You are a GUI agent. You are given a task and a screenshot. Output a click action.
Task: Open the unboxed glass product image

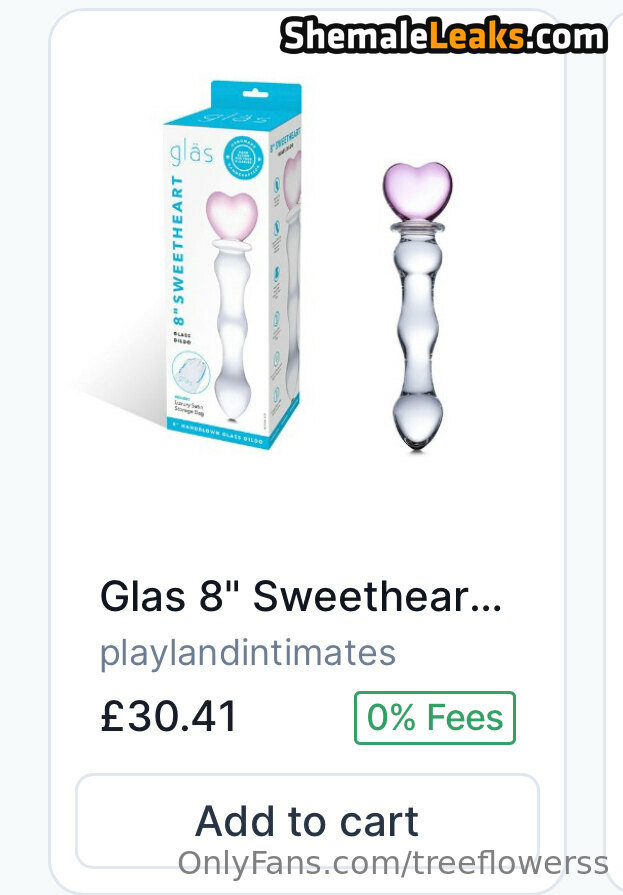point(417,307)
